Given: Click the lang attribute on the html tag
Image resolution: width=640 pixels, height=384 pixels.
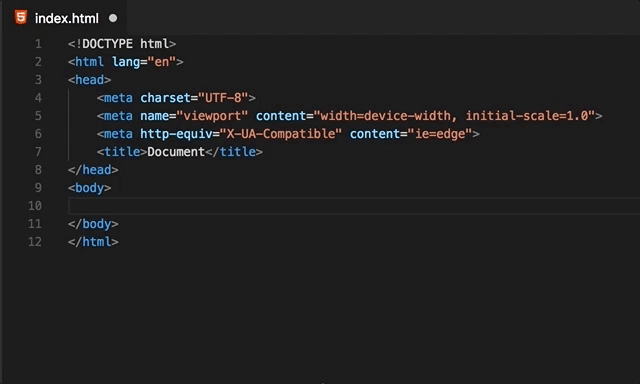Looking at the screenshot, I should pos(126,62).
